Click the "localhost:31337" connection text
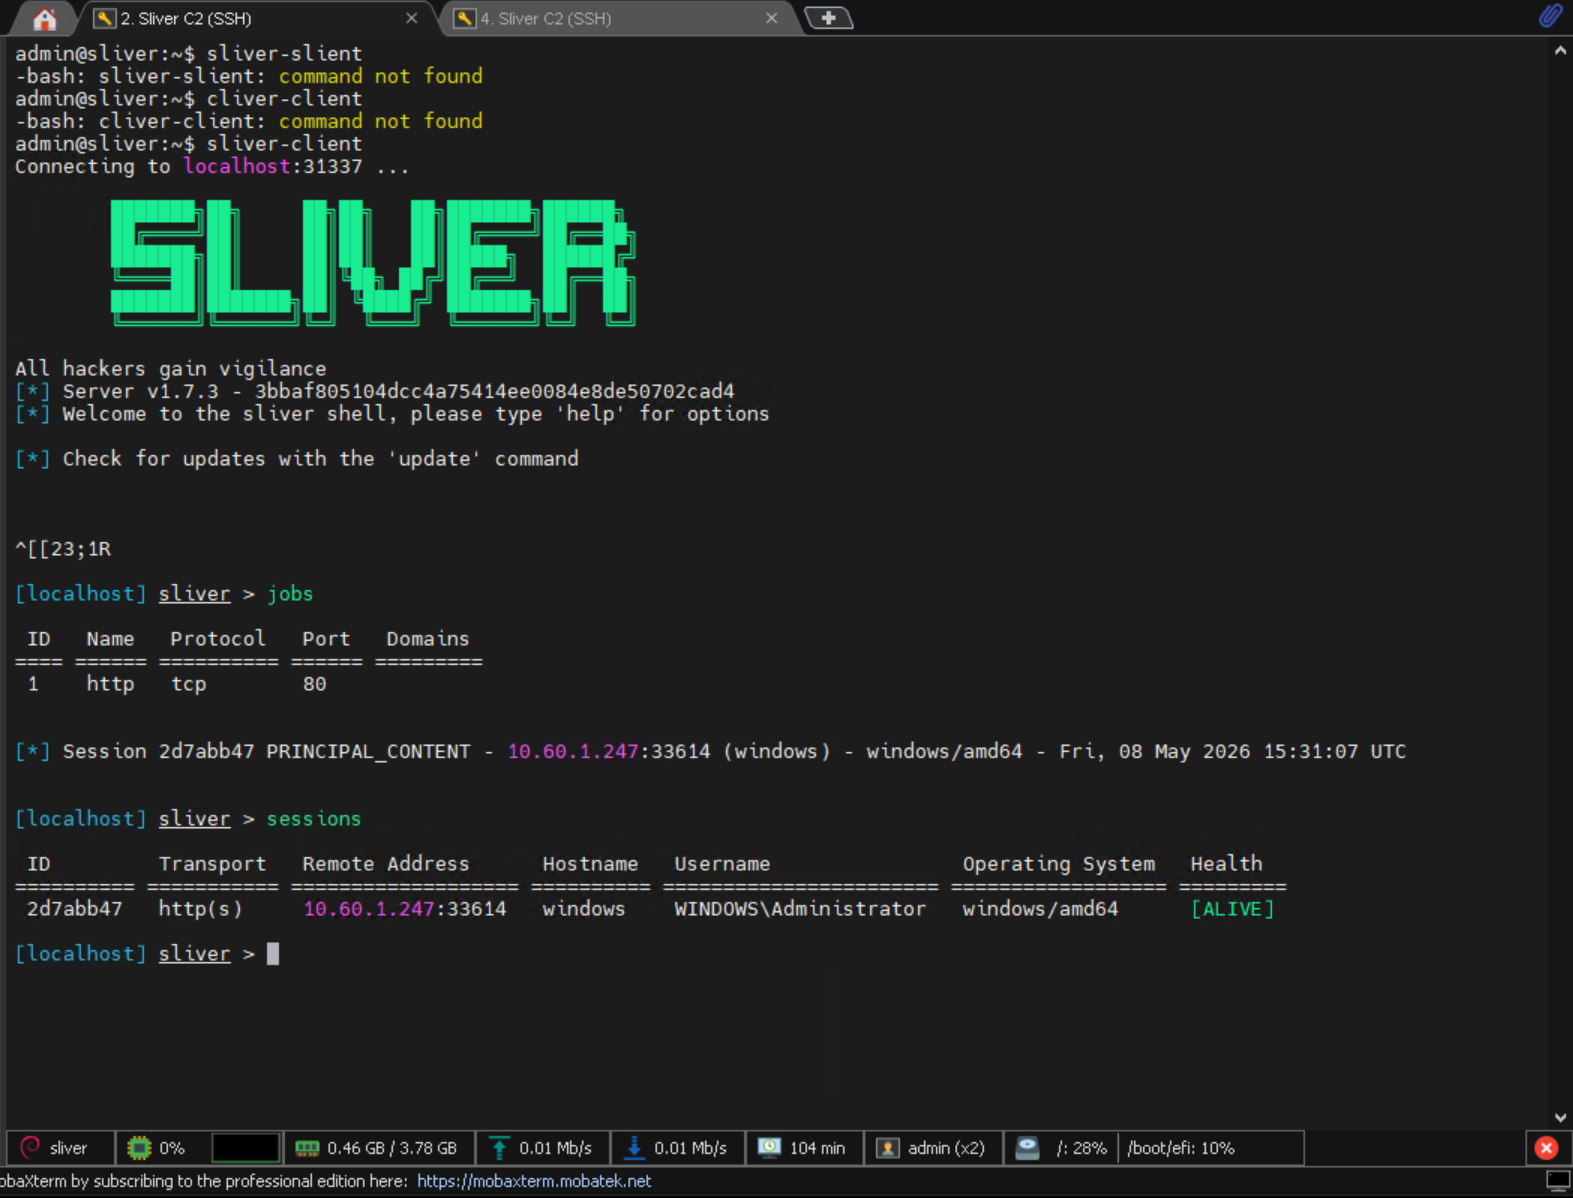The width and height of the screenshot is (1573, 1198). click(x=273, y=166)
